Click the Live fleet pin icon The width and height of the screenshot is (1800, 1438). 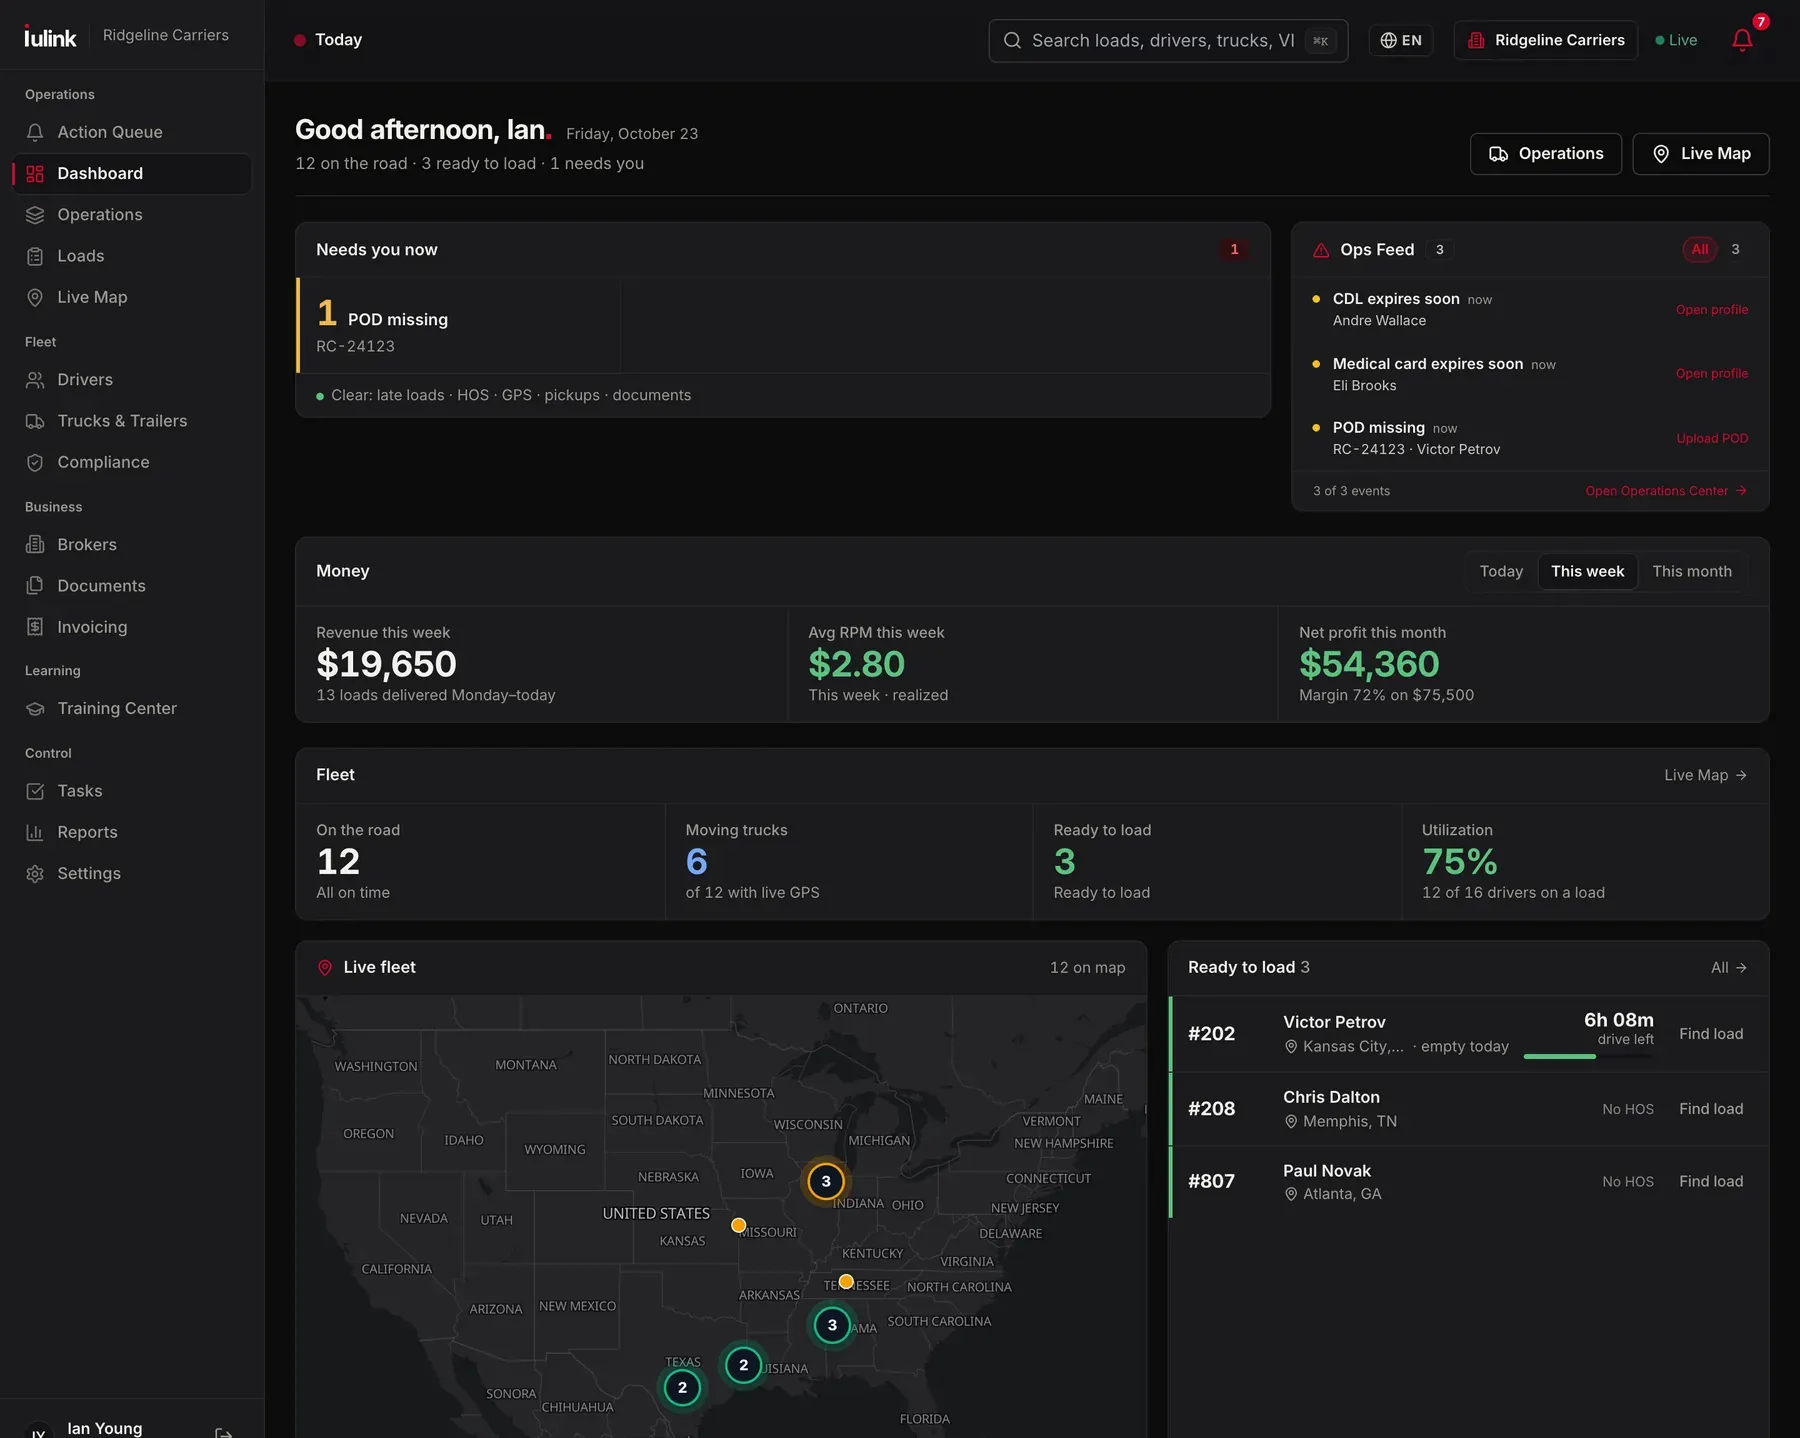[325, 968]
